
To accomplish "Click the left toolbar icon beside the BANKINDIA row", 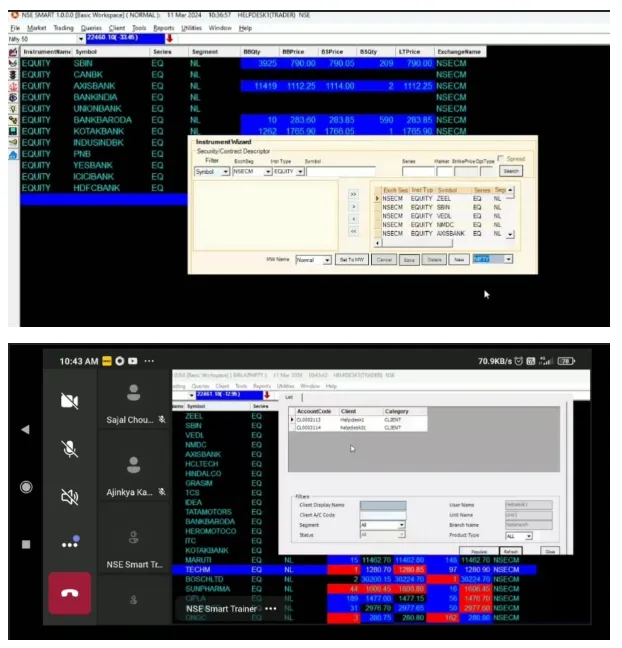I will [x=13, y=97].
